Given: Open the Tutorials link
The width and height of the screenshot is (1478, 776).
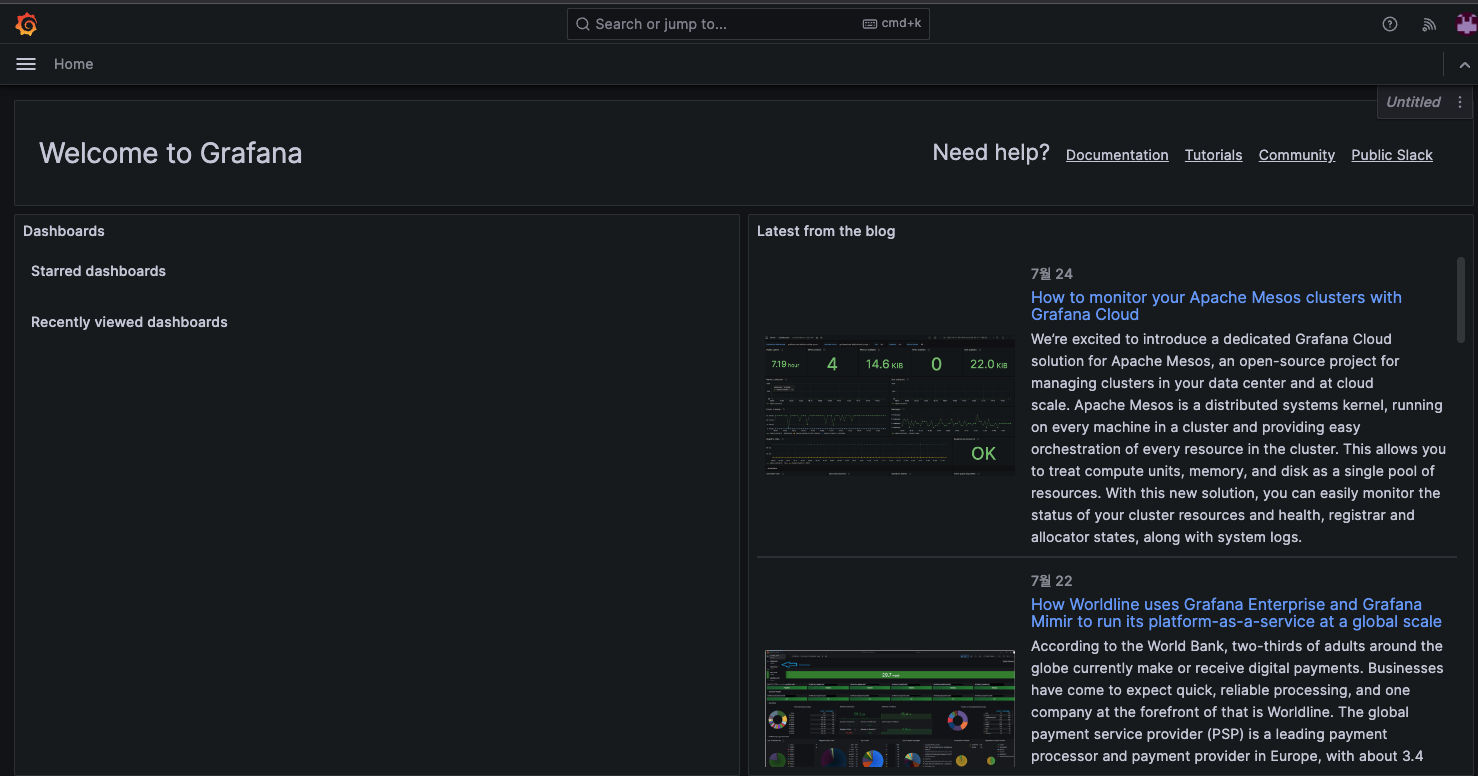Looking at the screenshot, I should [x=1213, y=155].
